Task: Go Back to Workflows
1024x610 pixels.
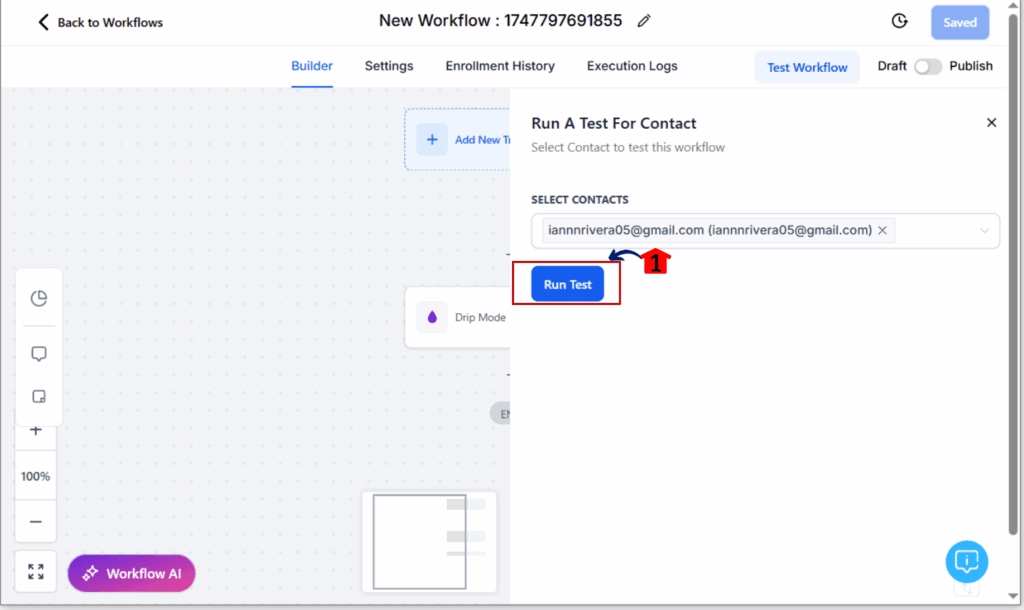Action: point(100,22)
